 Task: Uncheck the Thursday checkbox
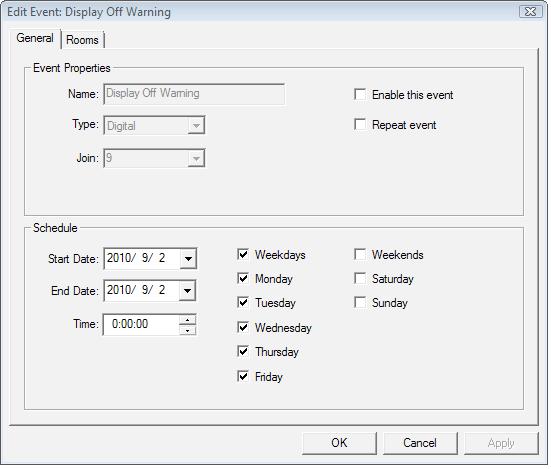[x=243, y=351]
